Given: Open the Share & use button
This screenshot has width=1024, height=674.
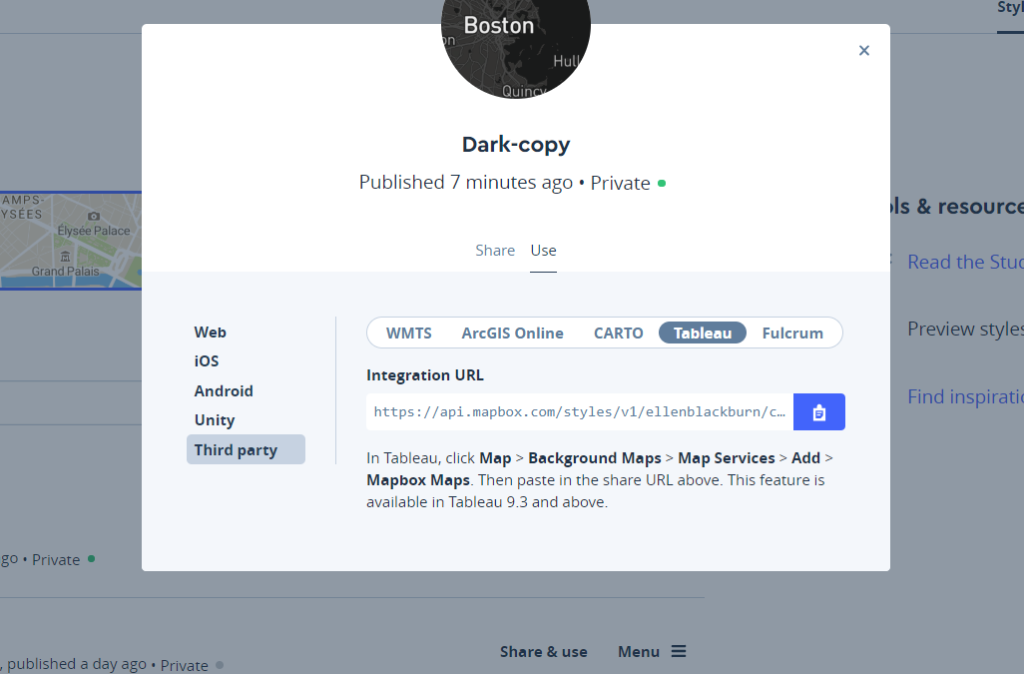Looking at the screenshot, I should click(x=543, y=652).
